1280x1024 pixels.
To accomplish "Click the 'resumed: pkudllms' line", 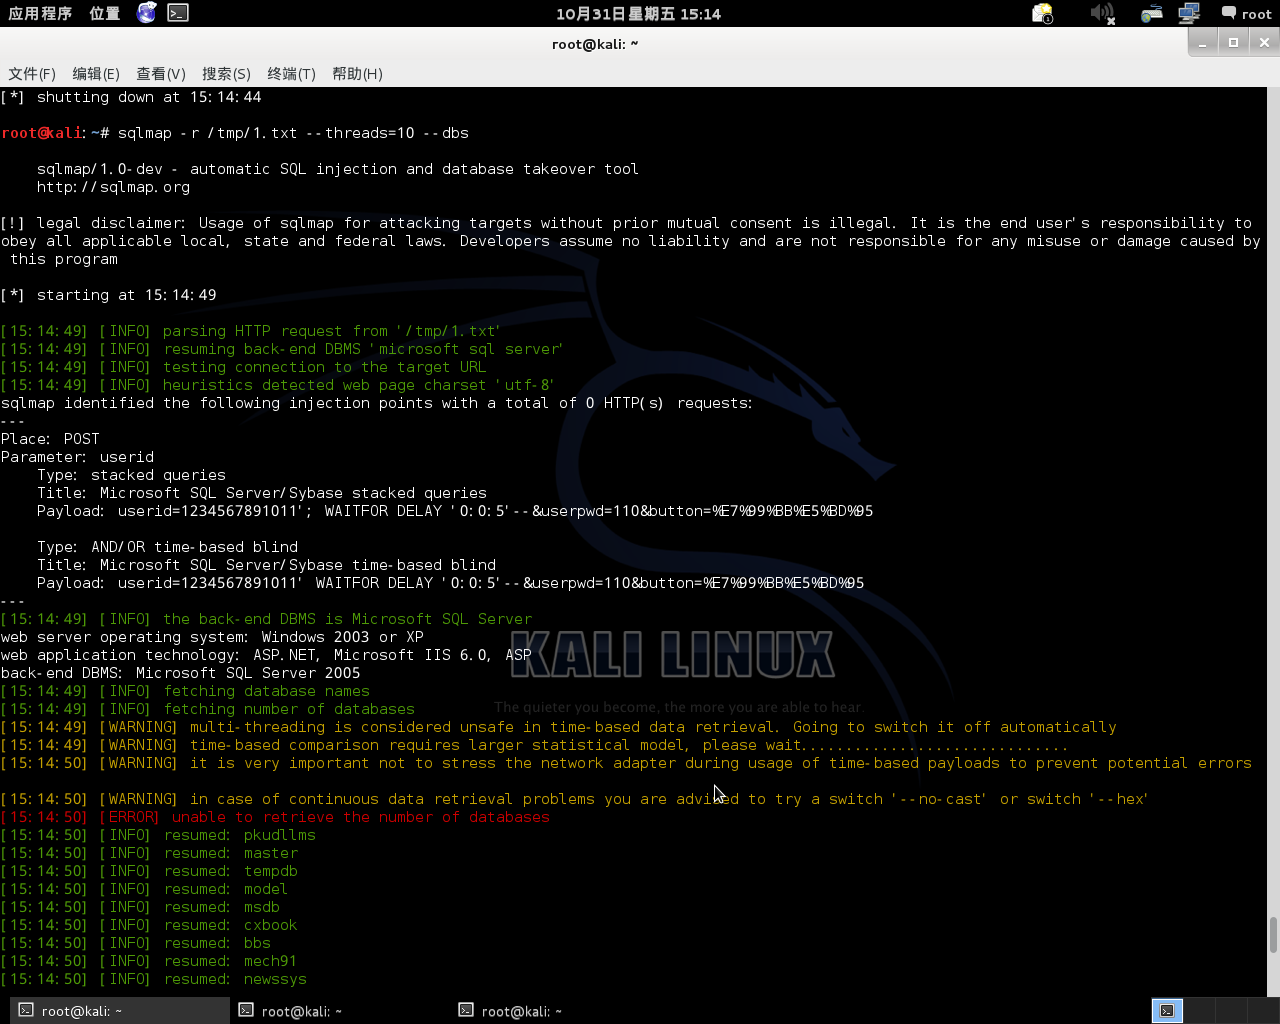I will (x=158, y=835).
